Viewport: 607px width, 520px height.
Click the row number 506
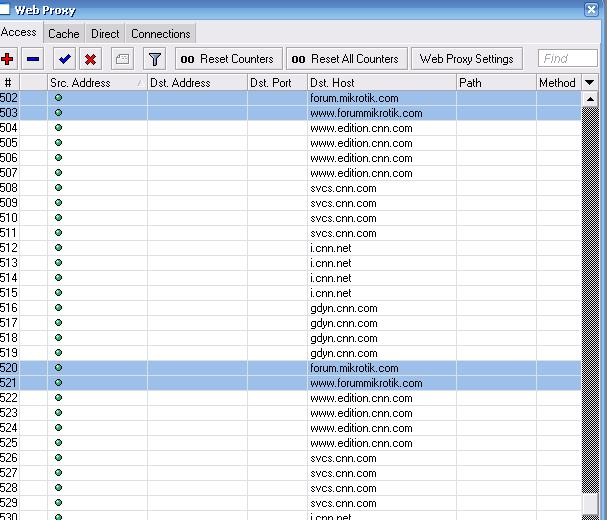[9, 158]
